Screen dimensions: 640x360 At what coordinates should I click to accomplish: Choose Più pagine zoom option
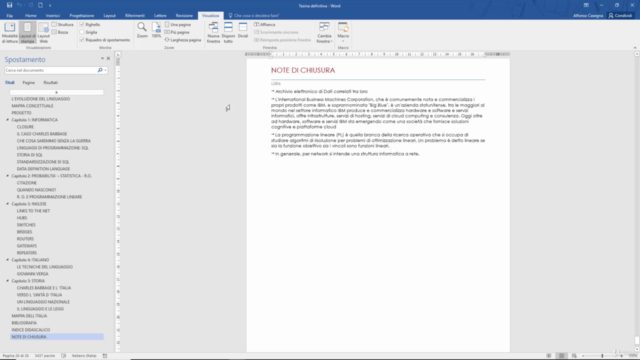click(177, 32)
